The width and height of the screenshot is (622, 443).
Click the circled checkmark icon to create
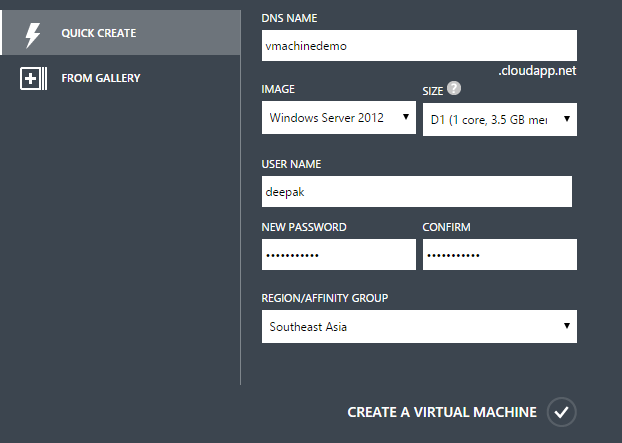tap(563, 412)
